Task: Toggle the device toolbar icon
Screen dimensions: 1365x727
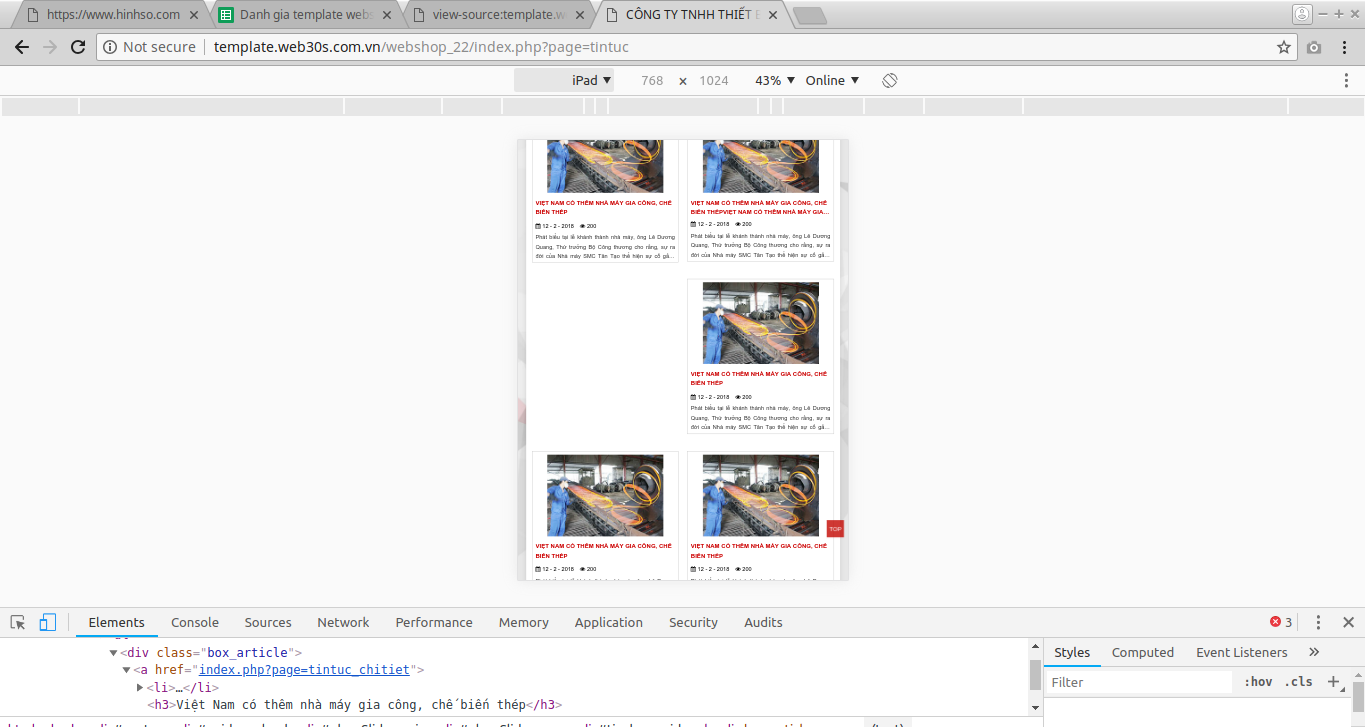Action: pos(47,622)
